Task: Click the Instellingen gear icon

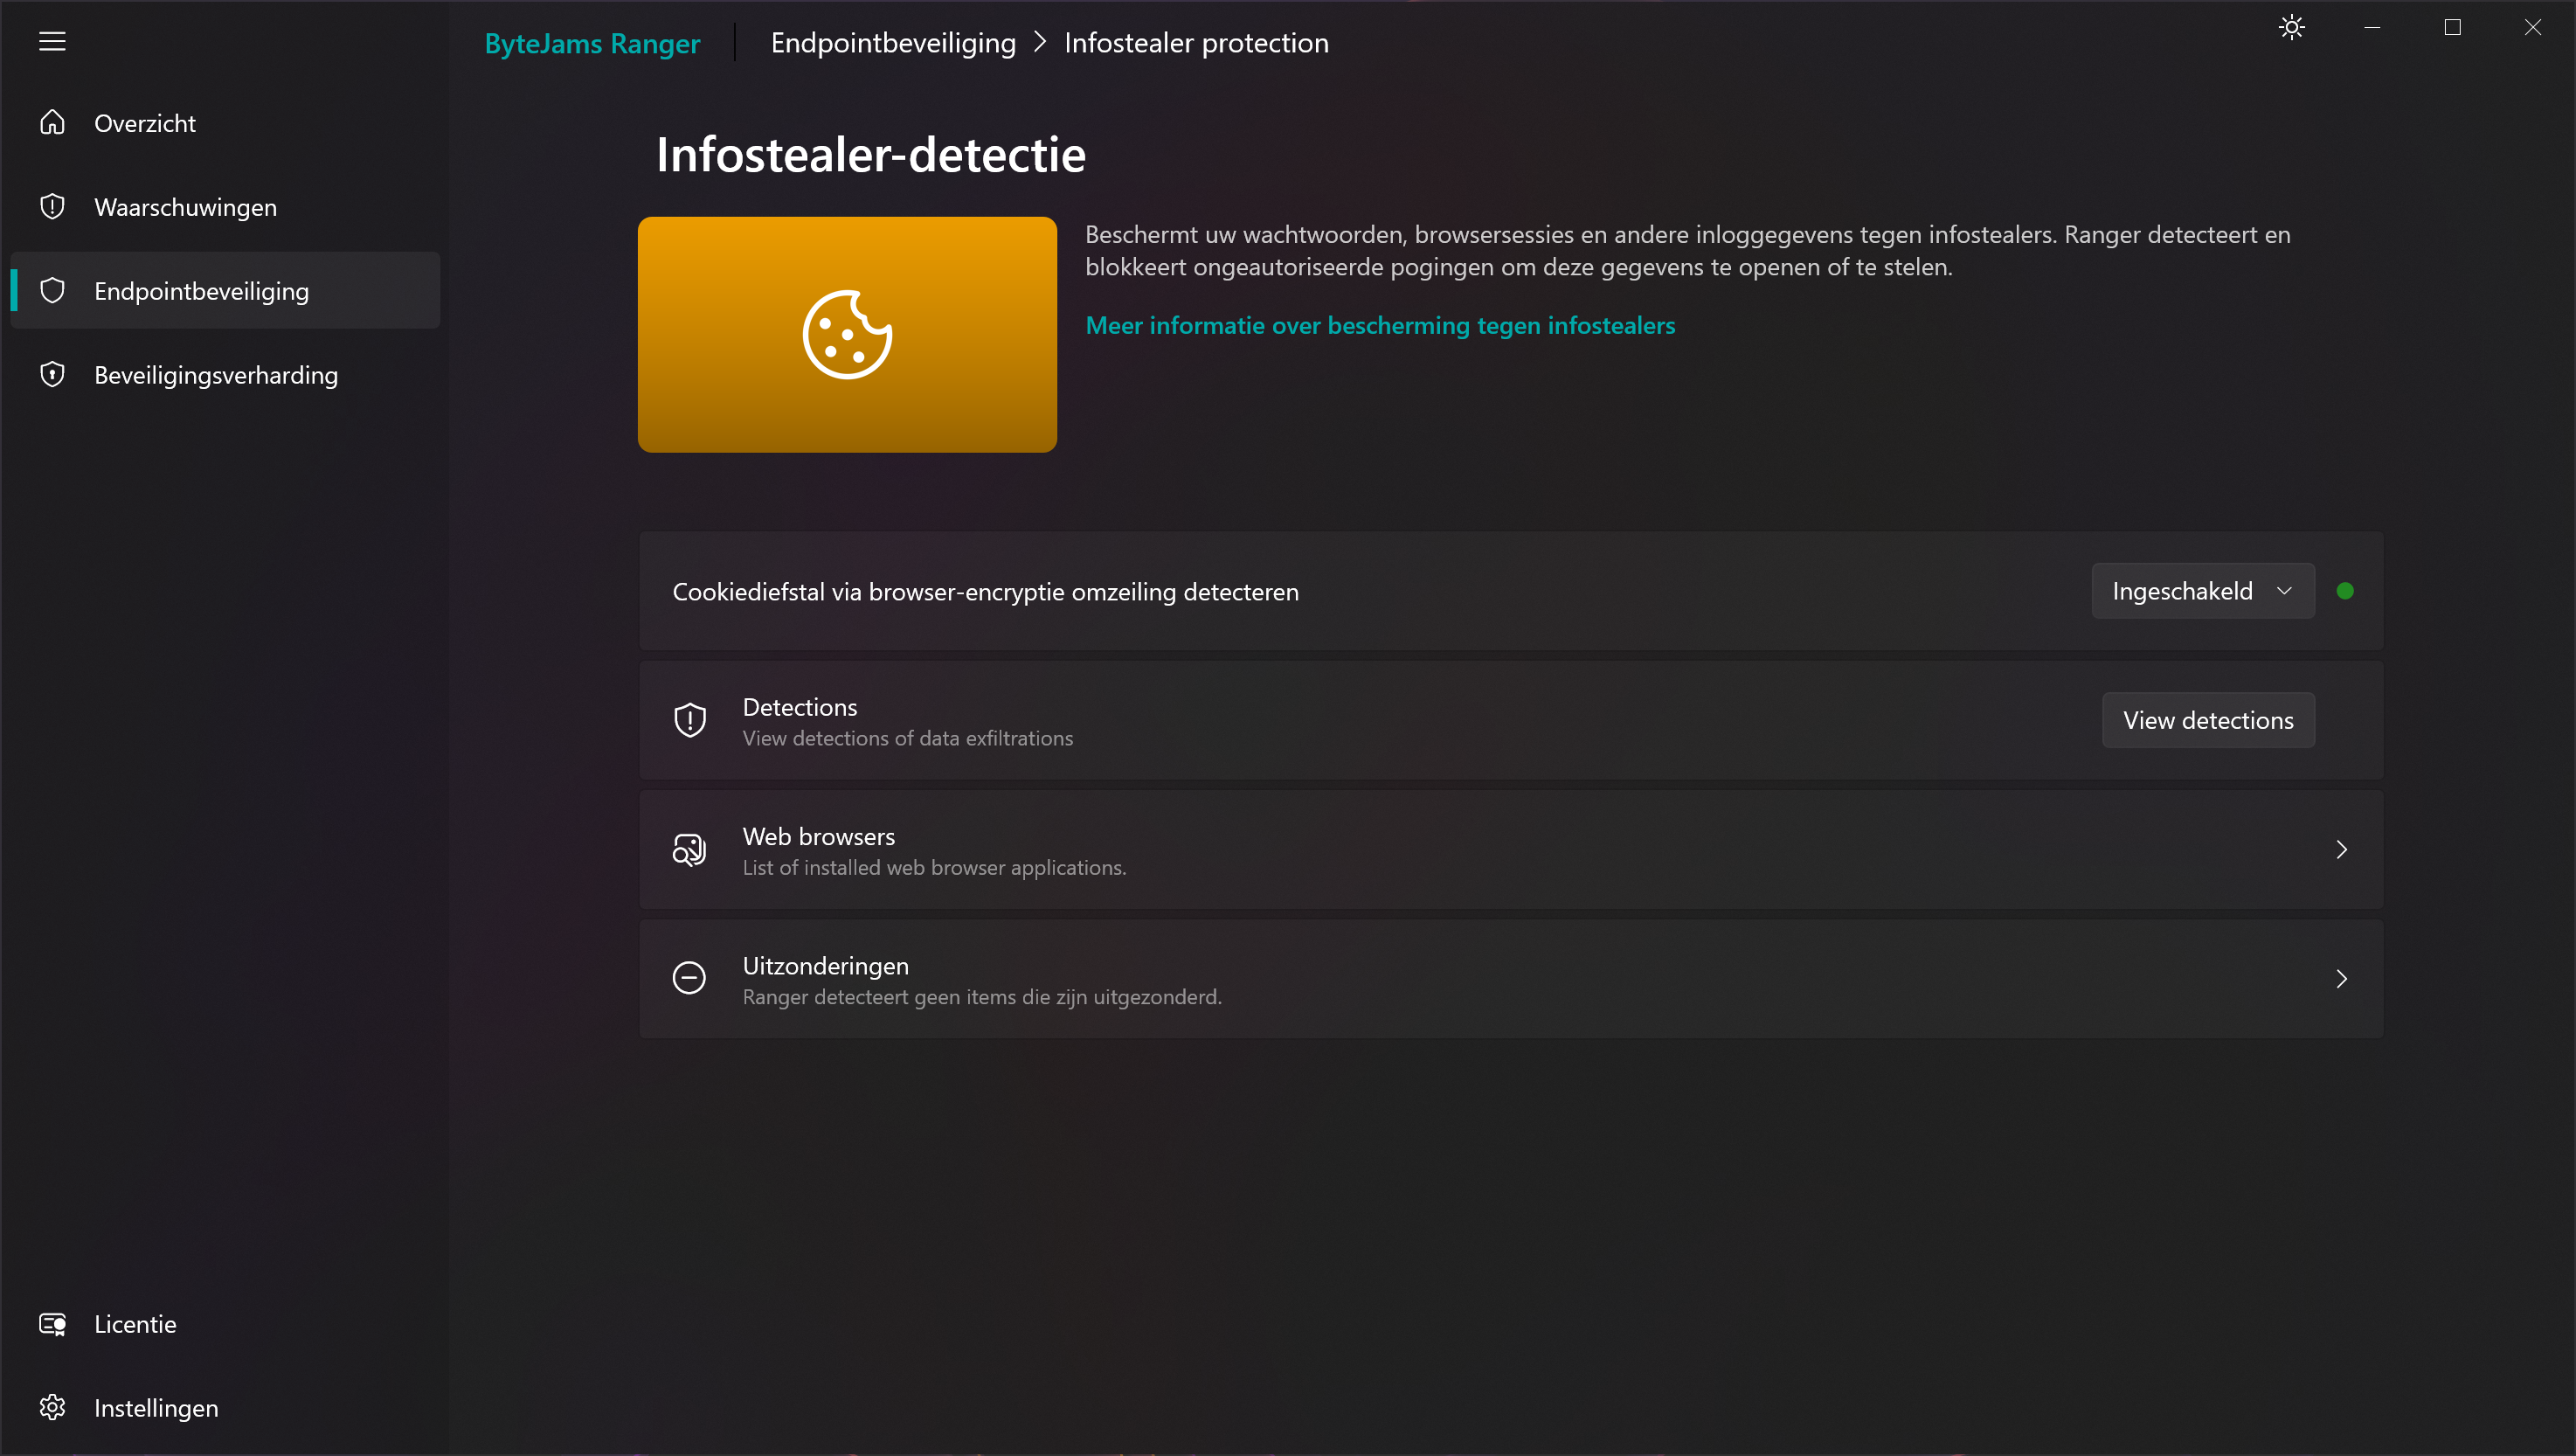Action: 52,1407
